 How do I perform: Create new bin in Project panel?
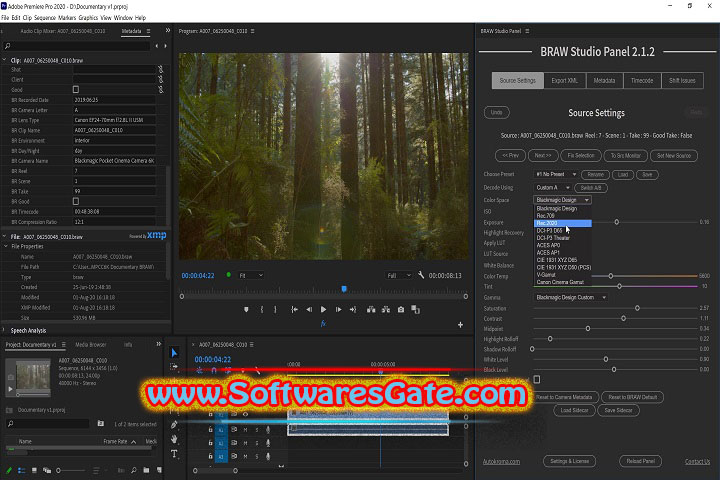[x=146, y=470]
